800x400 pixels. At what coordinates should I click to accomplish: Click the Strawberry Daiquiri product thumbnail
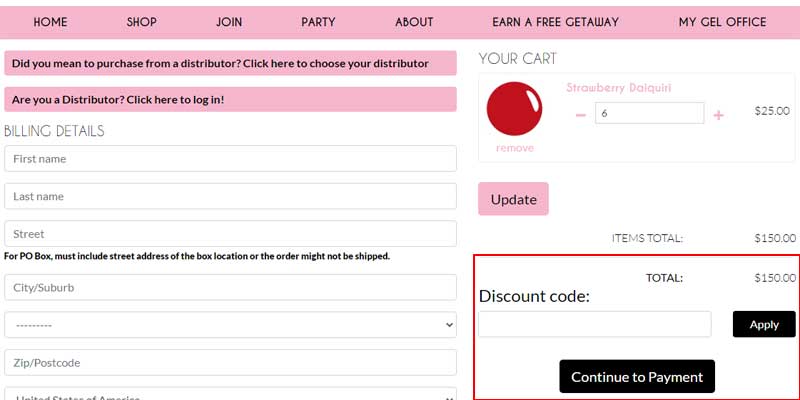(x=514, y=108)
